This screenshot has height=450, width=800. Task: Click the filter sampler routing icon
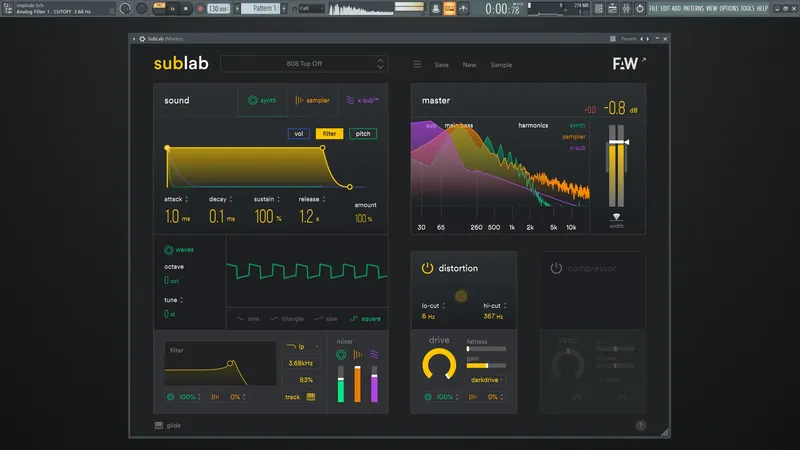[215, 396]
